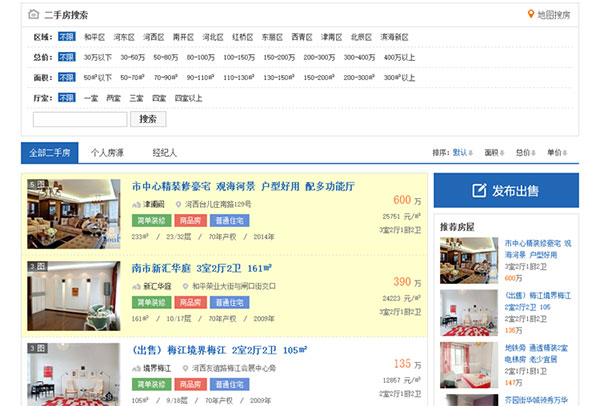Open the 600万 listing living room thumbnail
Viewport: 600px width, 406px height.
[73, 214]
